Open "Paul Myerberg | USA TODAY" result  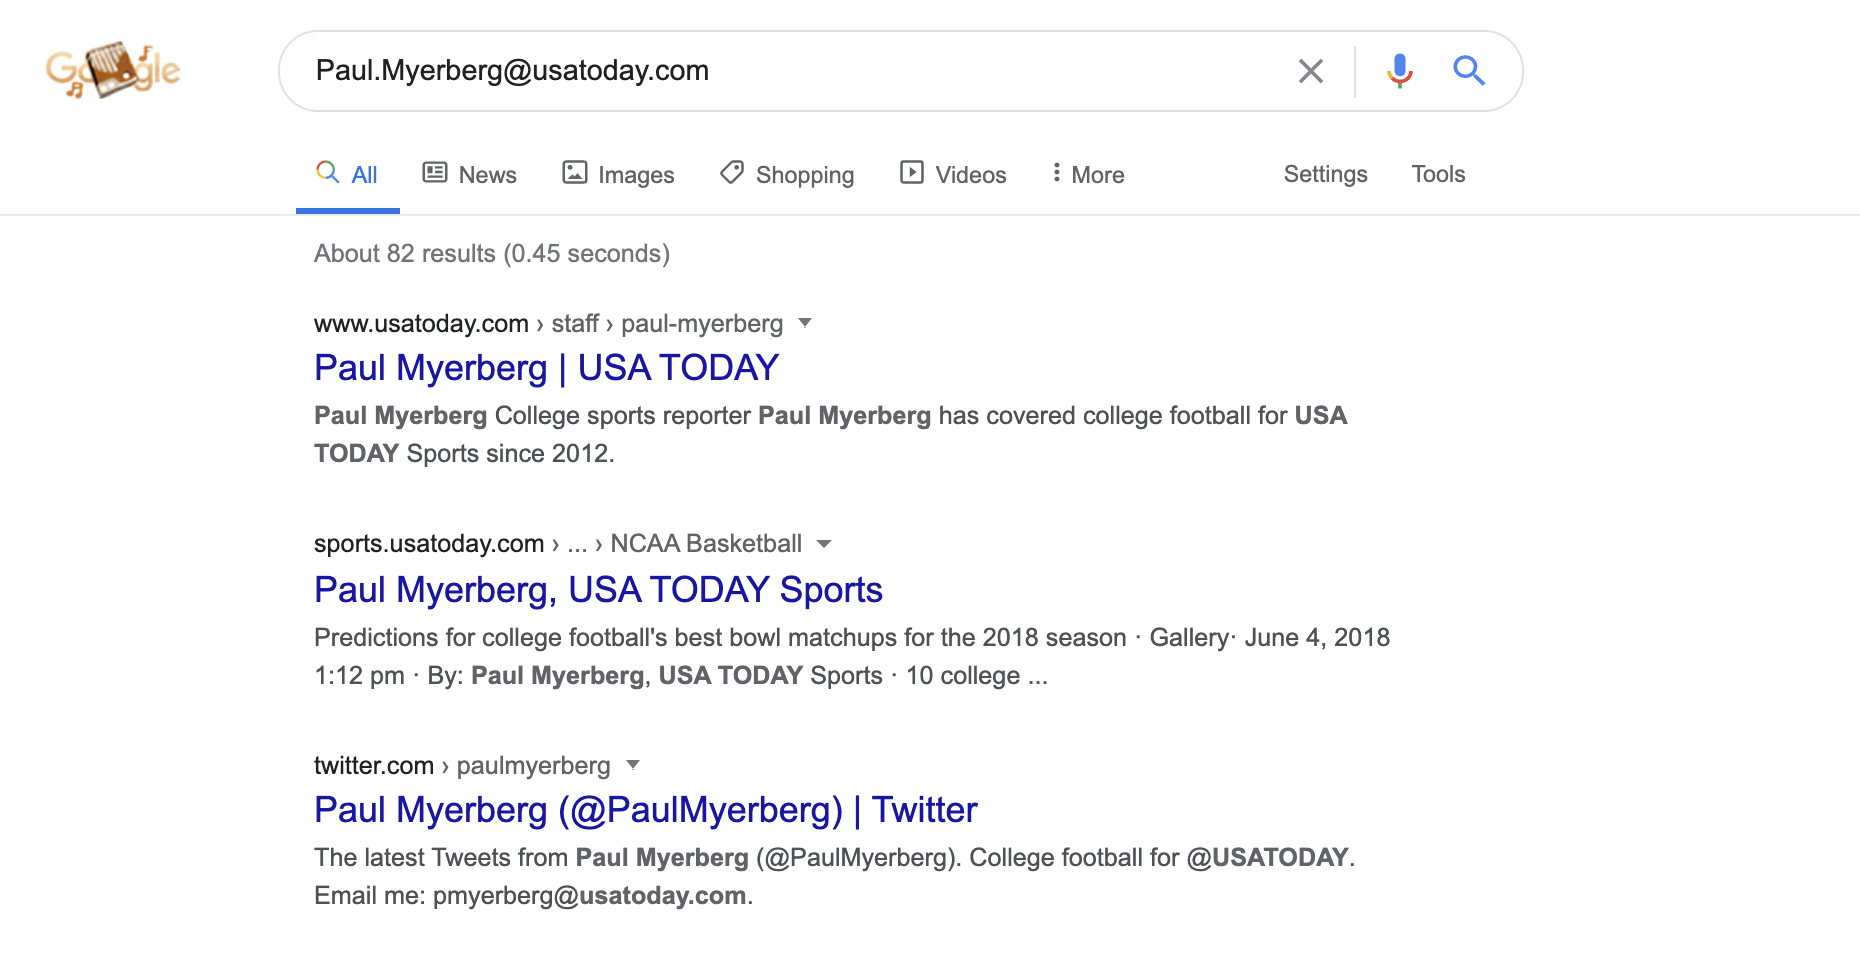(x=546, y=368)
